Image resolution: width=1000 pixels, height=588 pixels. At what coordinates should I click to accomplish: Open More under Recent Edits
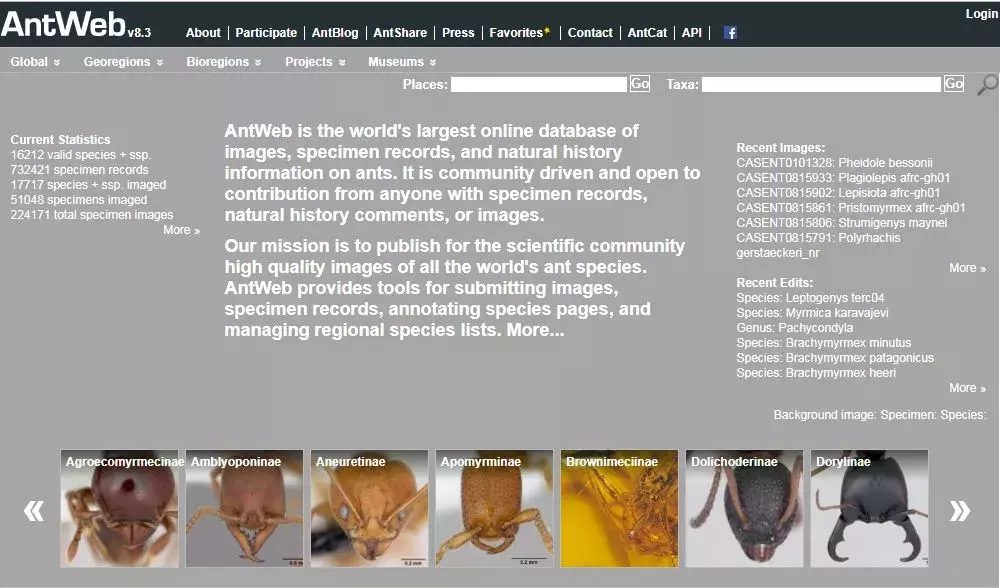967,388
